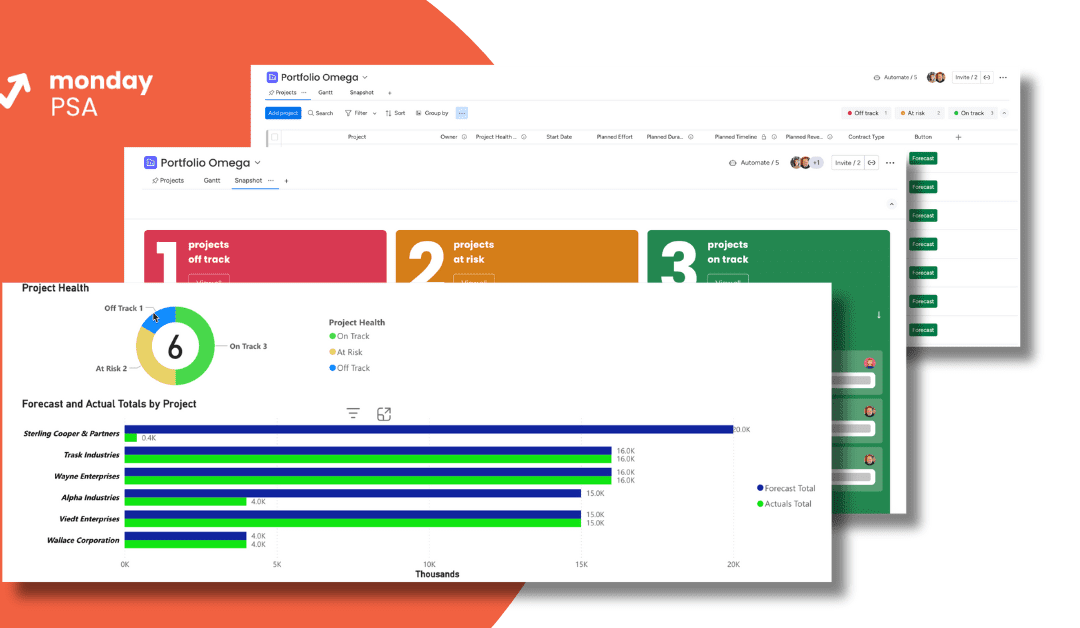Open Automate / 5 in the back window

pos(895,77)
